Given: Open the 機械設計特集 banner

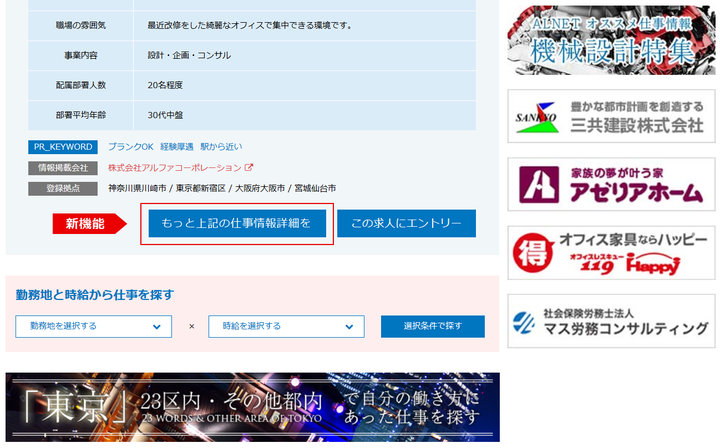Looking at the screenshot, I should click(x=611, y=40).
